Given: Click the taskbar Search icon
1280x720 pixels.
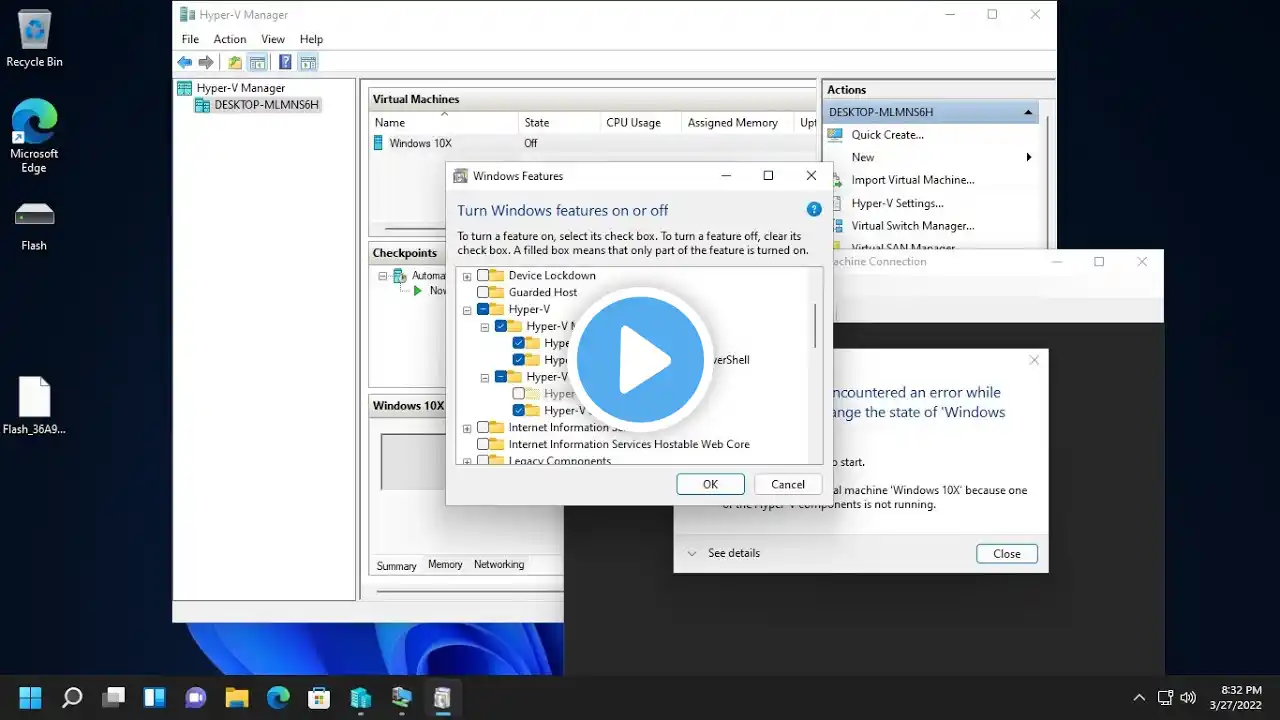Looking at the screenshot, I should (x=72, y=697).
